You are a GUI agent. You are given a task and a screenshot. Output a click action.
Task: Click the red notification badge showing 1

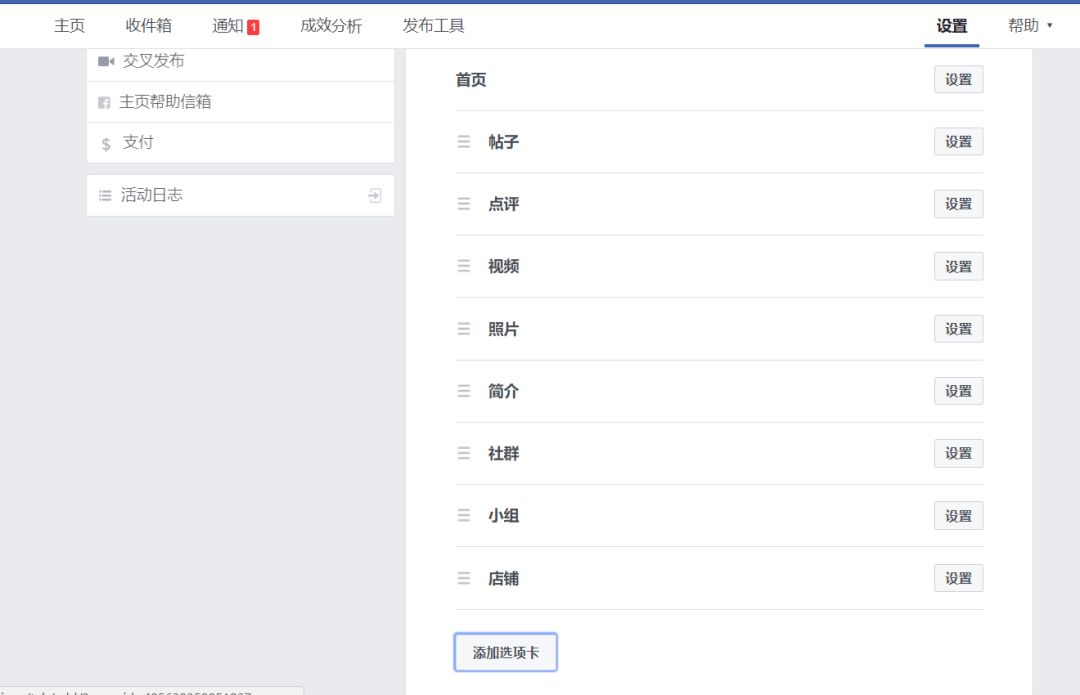tap(255, 26)
